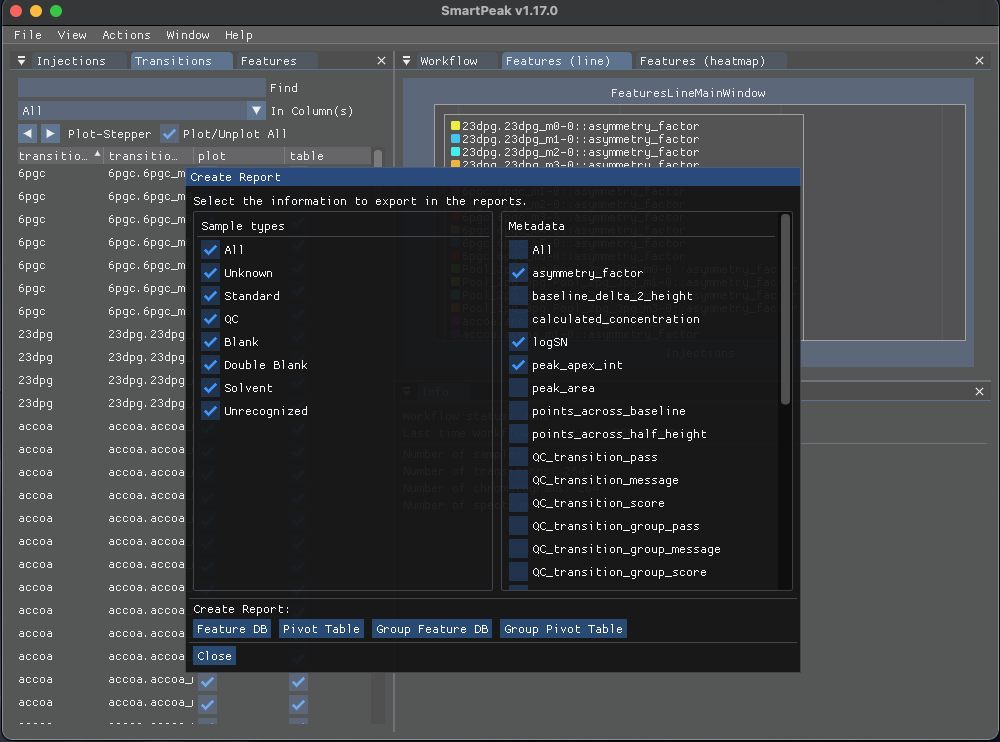Open the Window menu
The image size is (1000, 742).
tap(188, 35)
